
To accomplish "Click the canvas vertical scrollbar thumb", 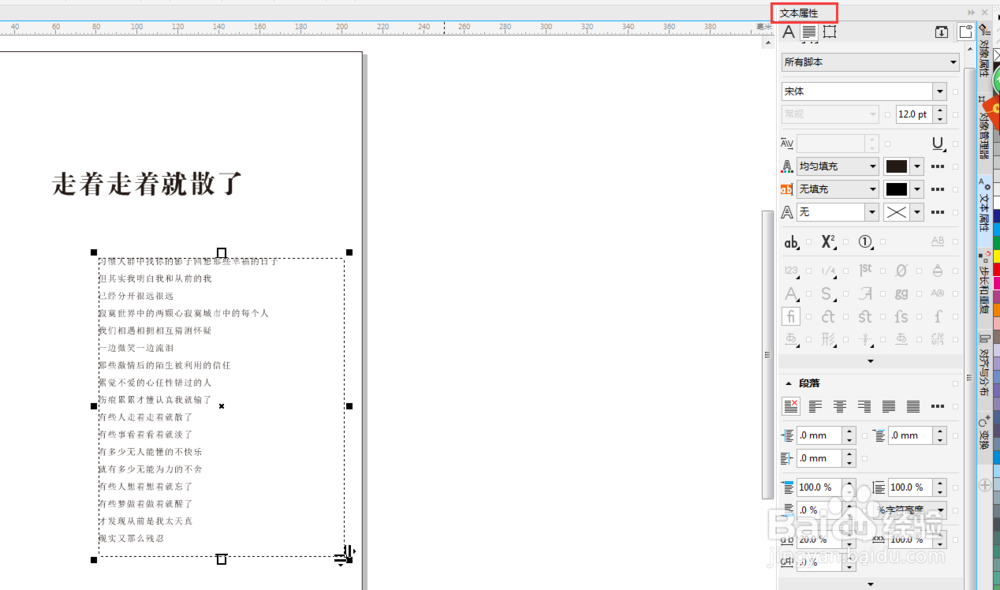I will tap(768, 355).
